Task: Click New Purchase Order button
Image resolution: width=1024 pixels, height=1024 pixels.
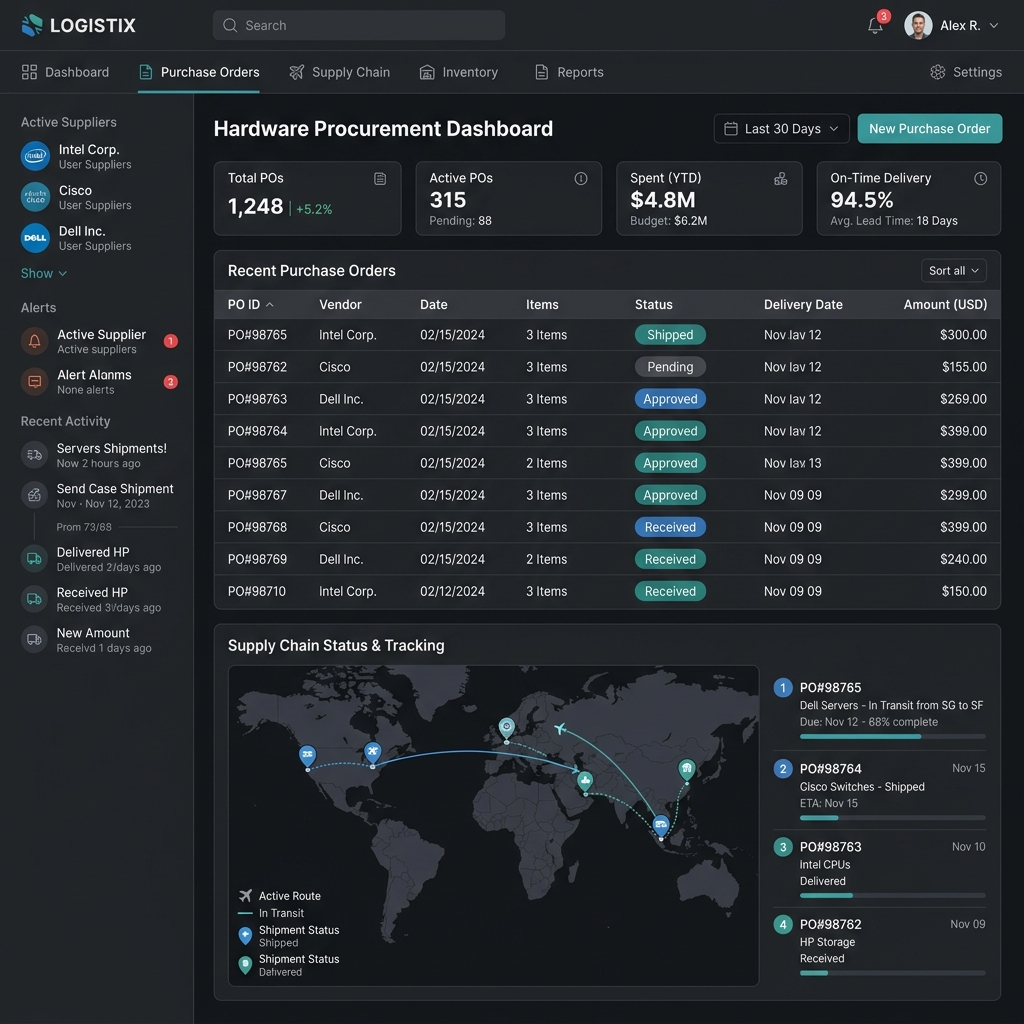Action: coord(929,129)
